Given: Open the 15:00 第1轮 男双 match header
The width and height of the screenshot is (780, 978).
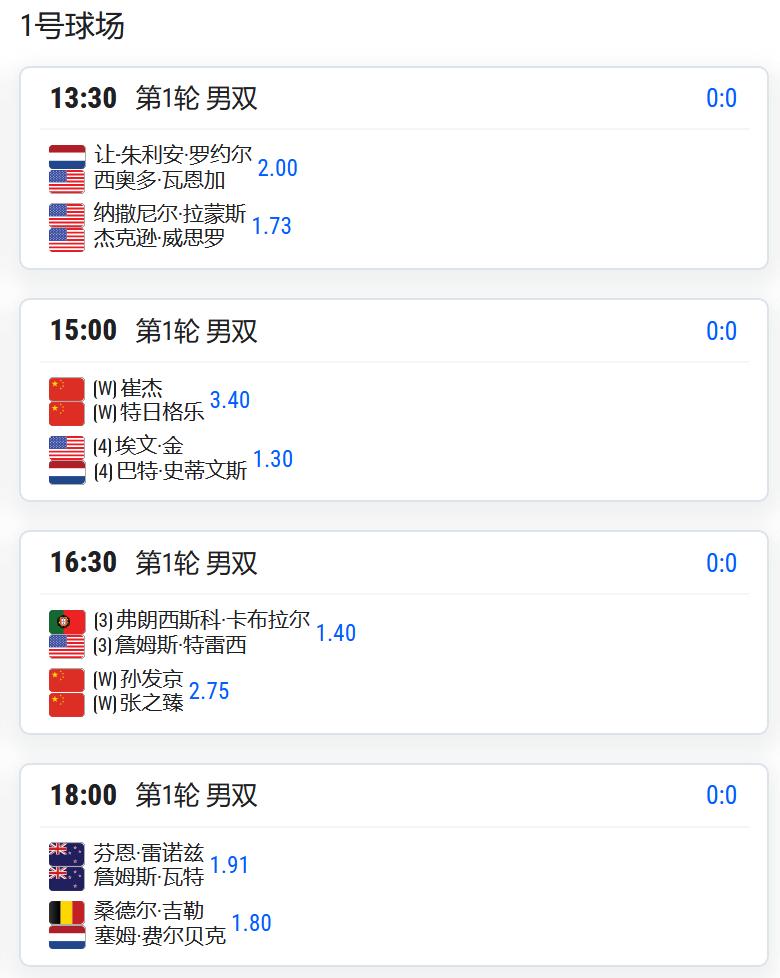Looking at the screenshot, I should pyautogui.click(x=153, y=331).
